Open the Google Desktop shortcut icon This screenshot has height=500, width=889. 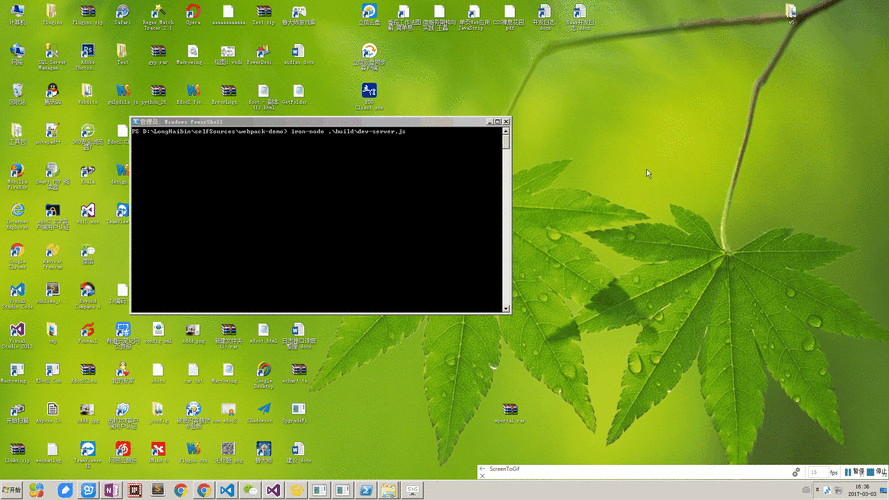click(263, 371)
